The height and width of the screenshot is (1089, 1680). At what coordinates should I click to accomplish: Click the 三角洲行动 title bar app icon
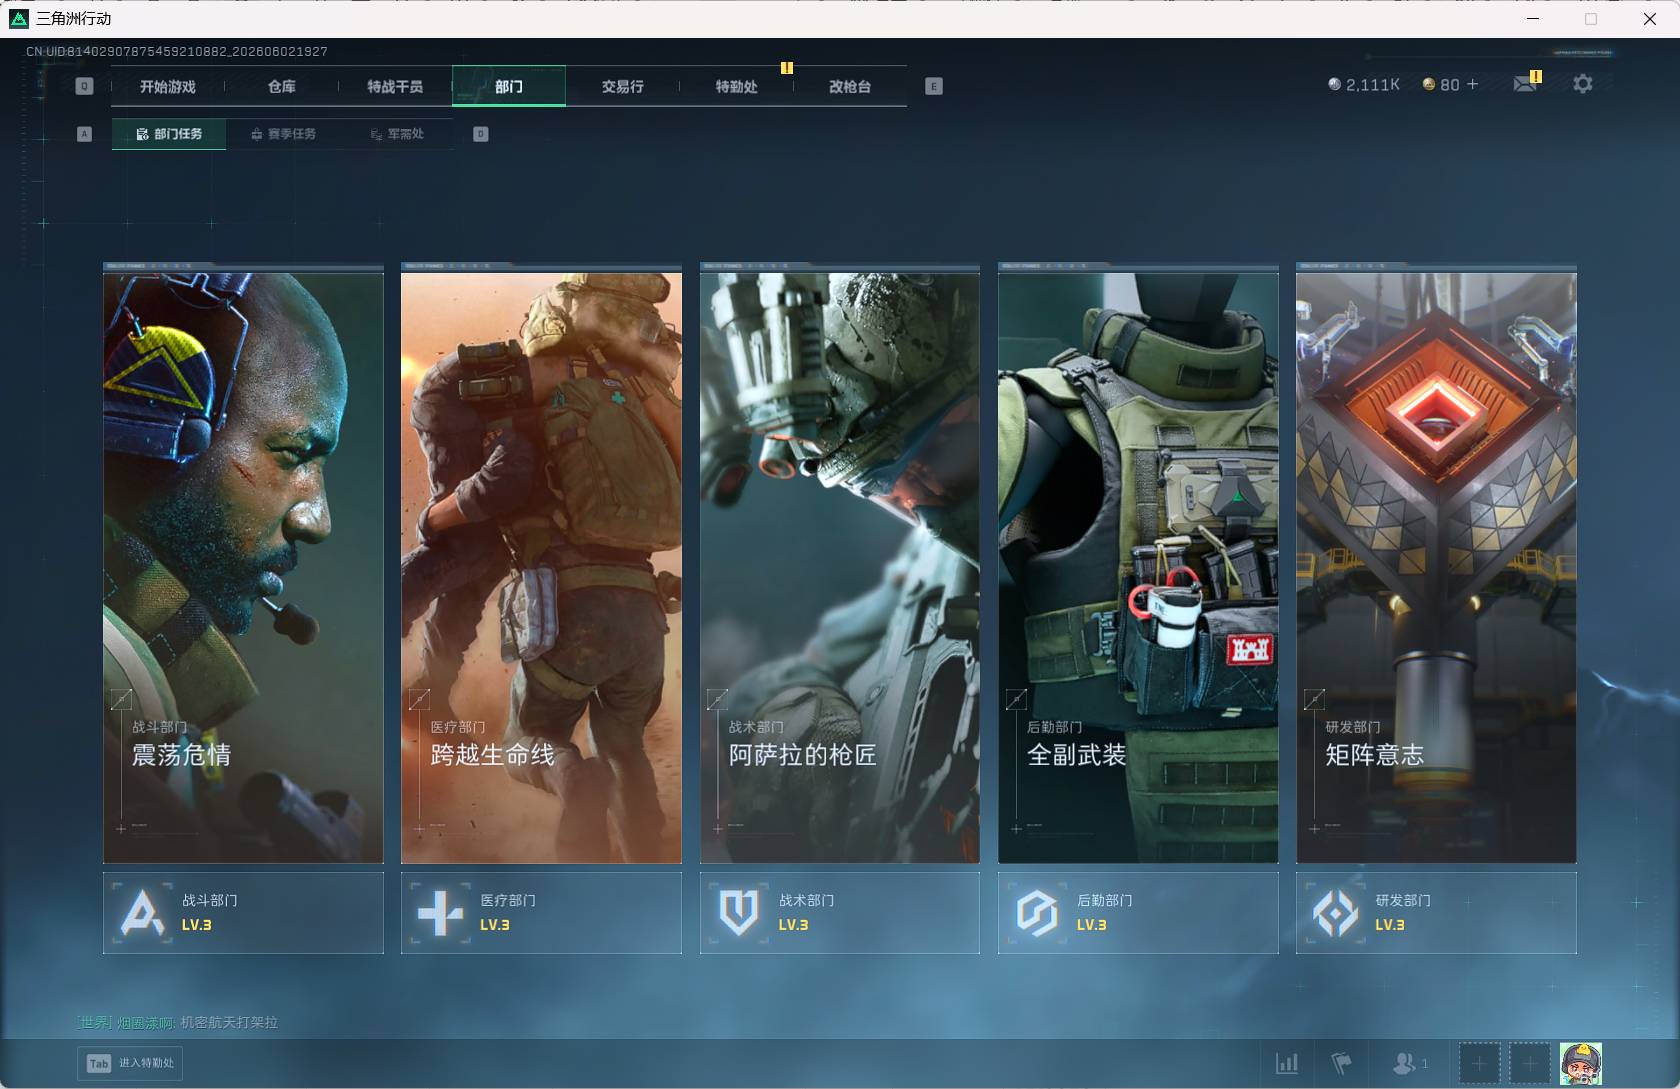[x=19, y=18]
